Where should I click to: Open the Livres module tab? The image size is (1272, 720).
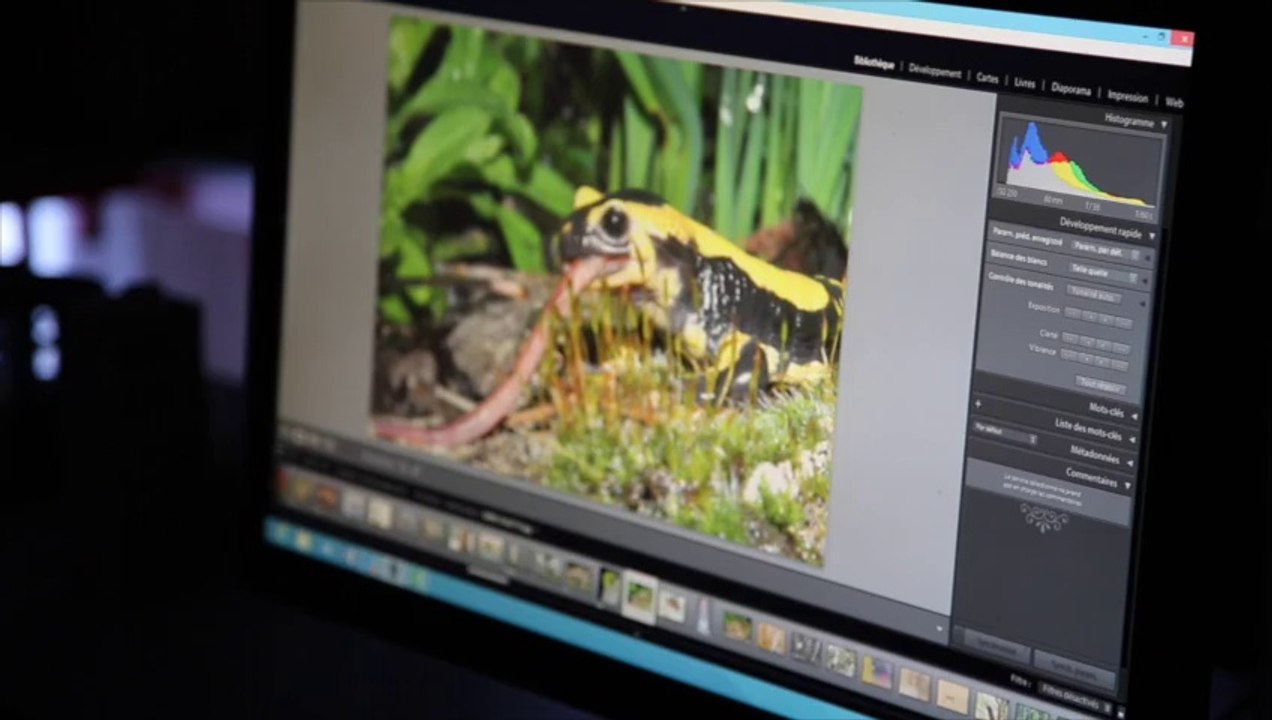(1025, 83)
